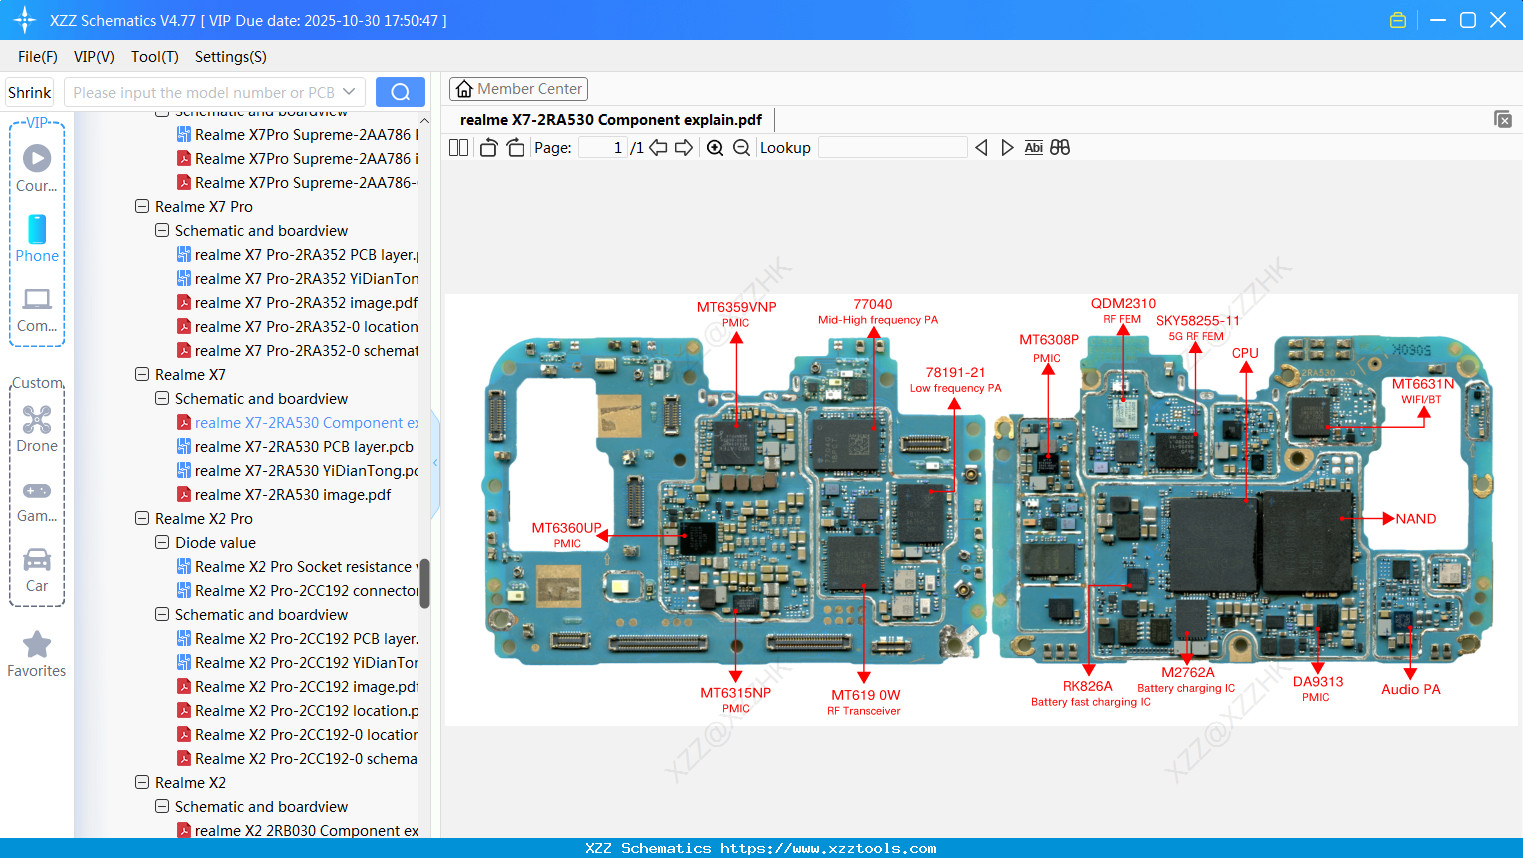This screenshot has height=858, width=1523.
Task: Collapse the Realme X2 Pro tree node
Action: (142, 519)
